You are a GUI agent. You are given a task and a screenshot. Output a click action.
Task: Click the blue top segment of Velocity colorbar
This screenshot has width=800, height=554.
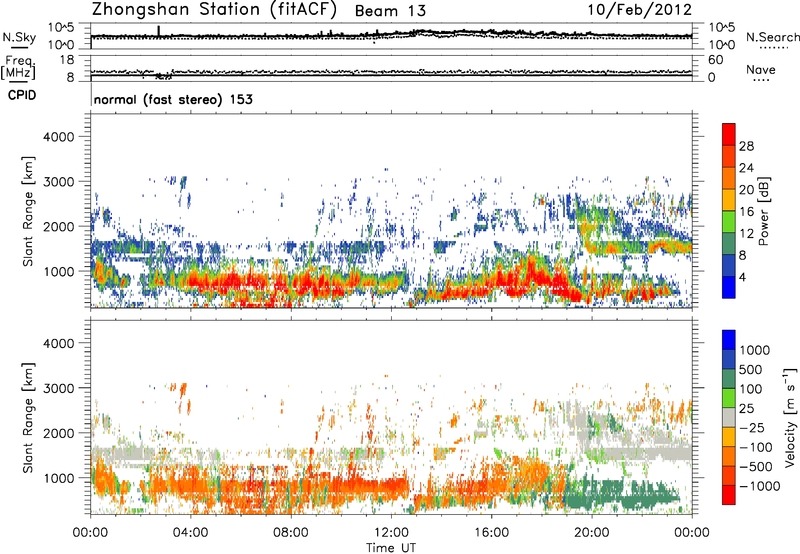click(729, 340)
